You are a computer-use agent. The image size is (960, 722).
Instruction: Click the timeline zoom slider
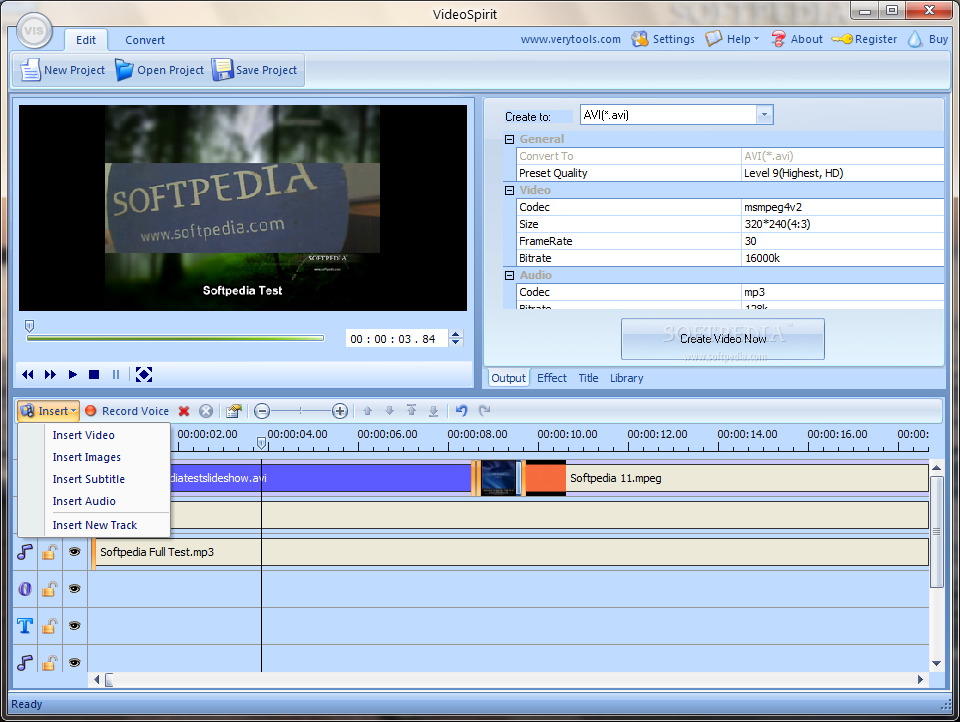301,411
